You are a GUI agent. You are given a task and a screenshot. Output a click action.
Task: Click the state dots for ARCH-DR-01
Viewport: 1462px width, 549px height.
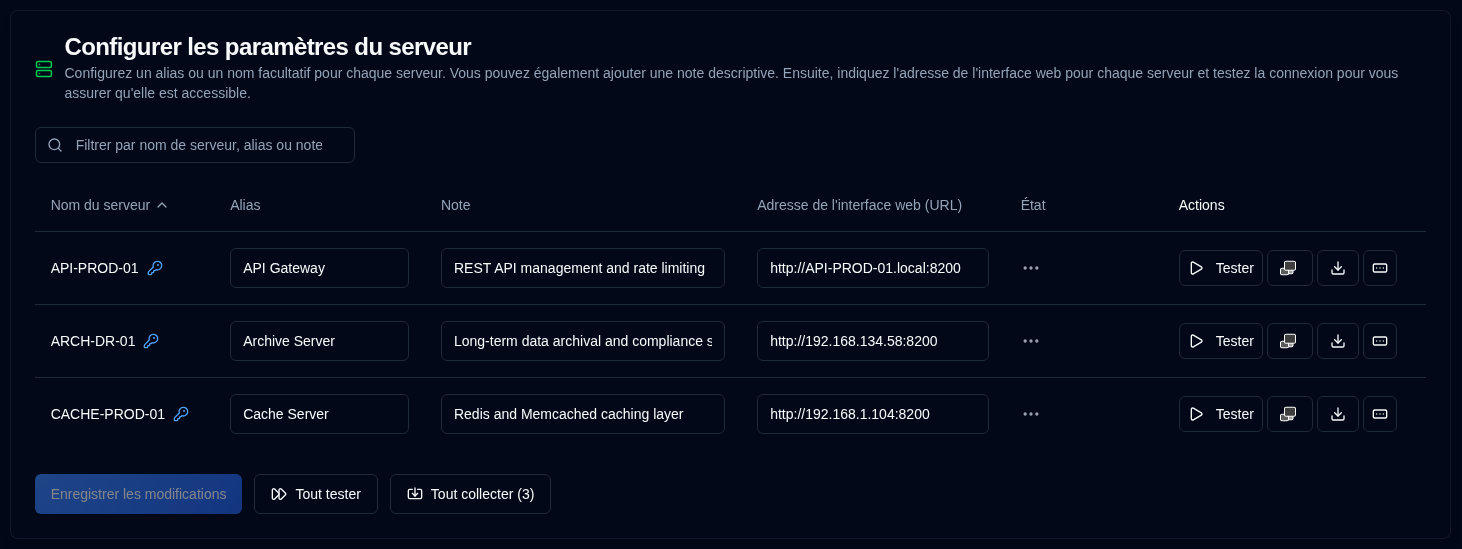point(1031,341)
